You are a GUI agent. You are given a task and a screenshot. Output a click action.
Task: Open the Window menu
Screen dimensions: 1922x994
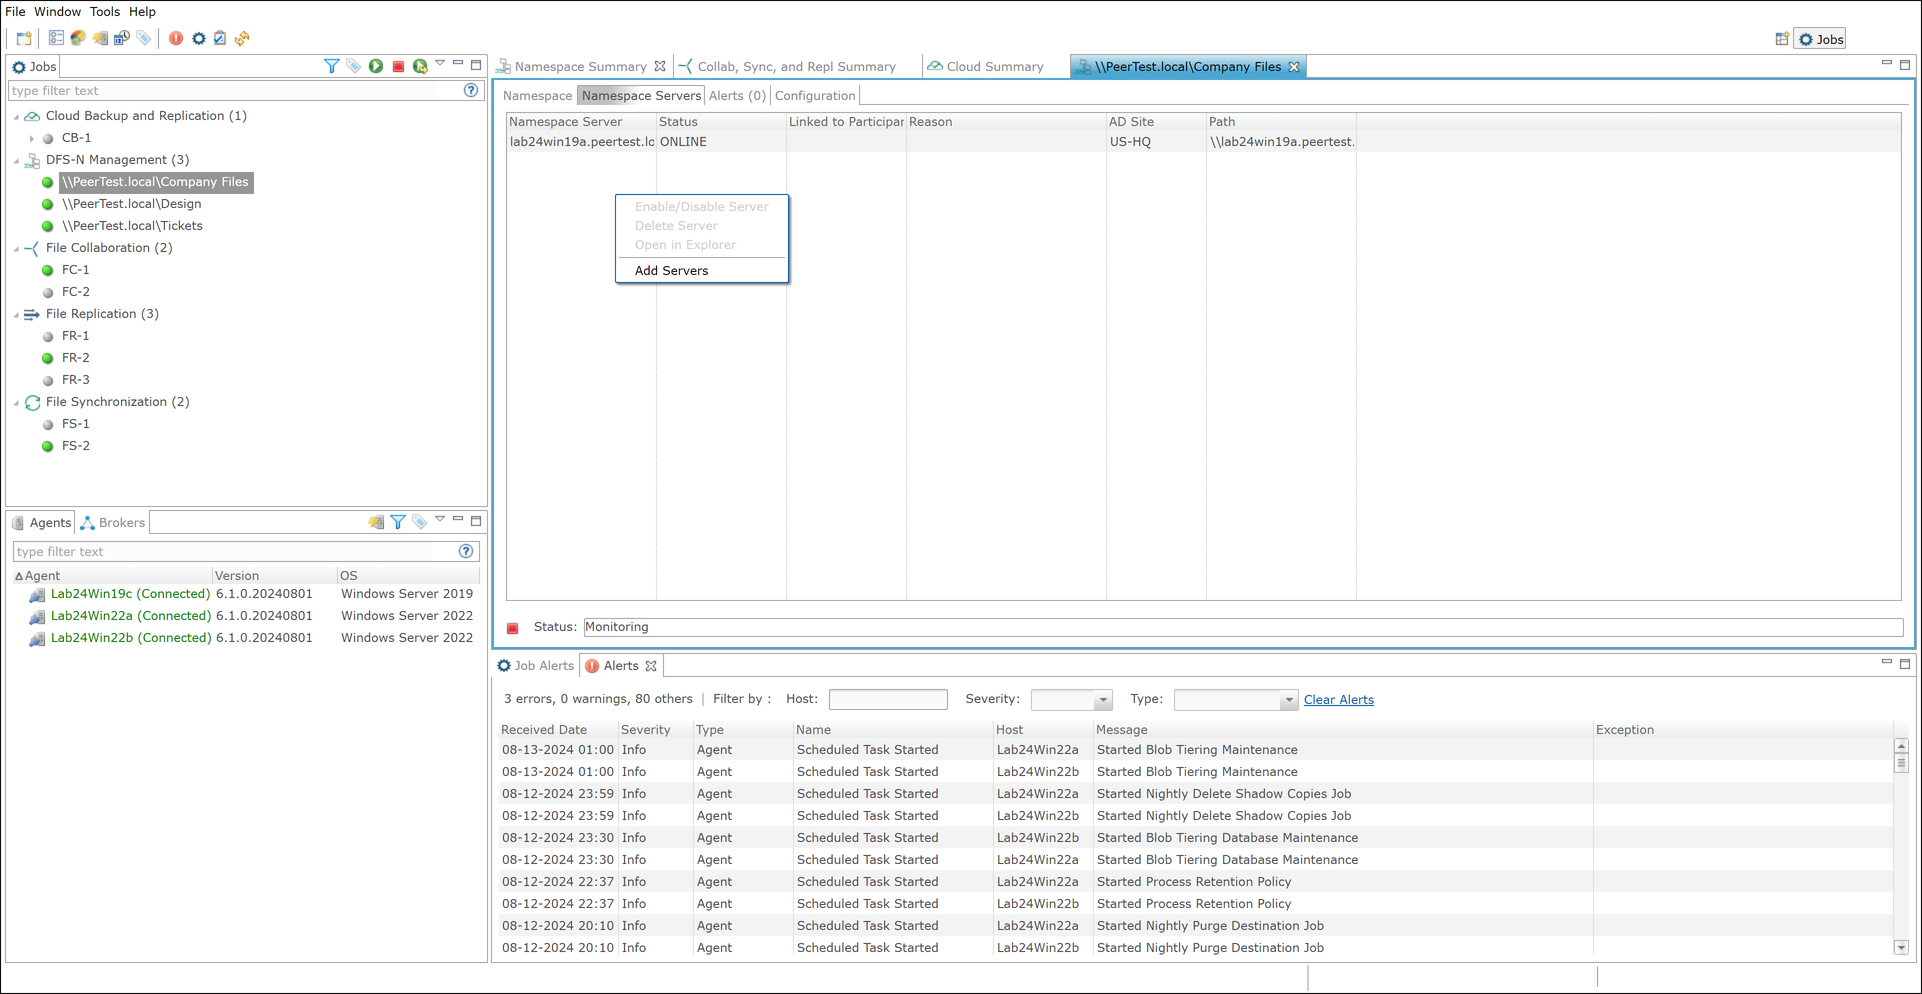[x=57, y=12]
